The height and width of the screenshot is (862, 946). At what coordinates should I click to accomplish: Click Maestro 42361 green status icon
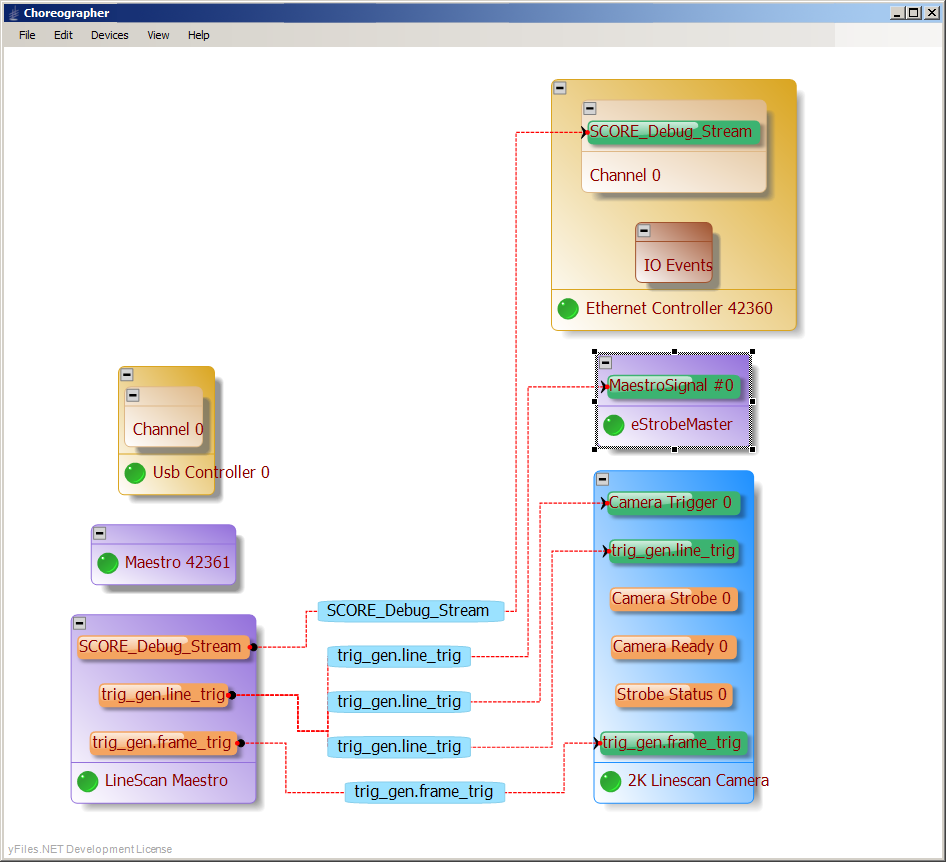(107, 563)
